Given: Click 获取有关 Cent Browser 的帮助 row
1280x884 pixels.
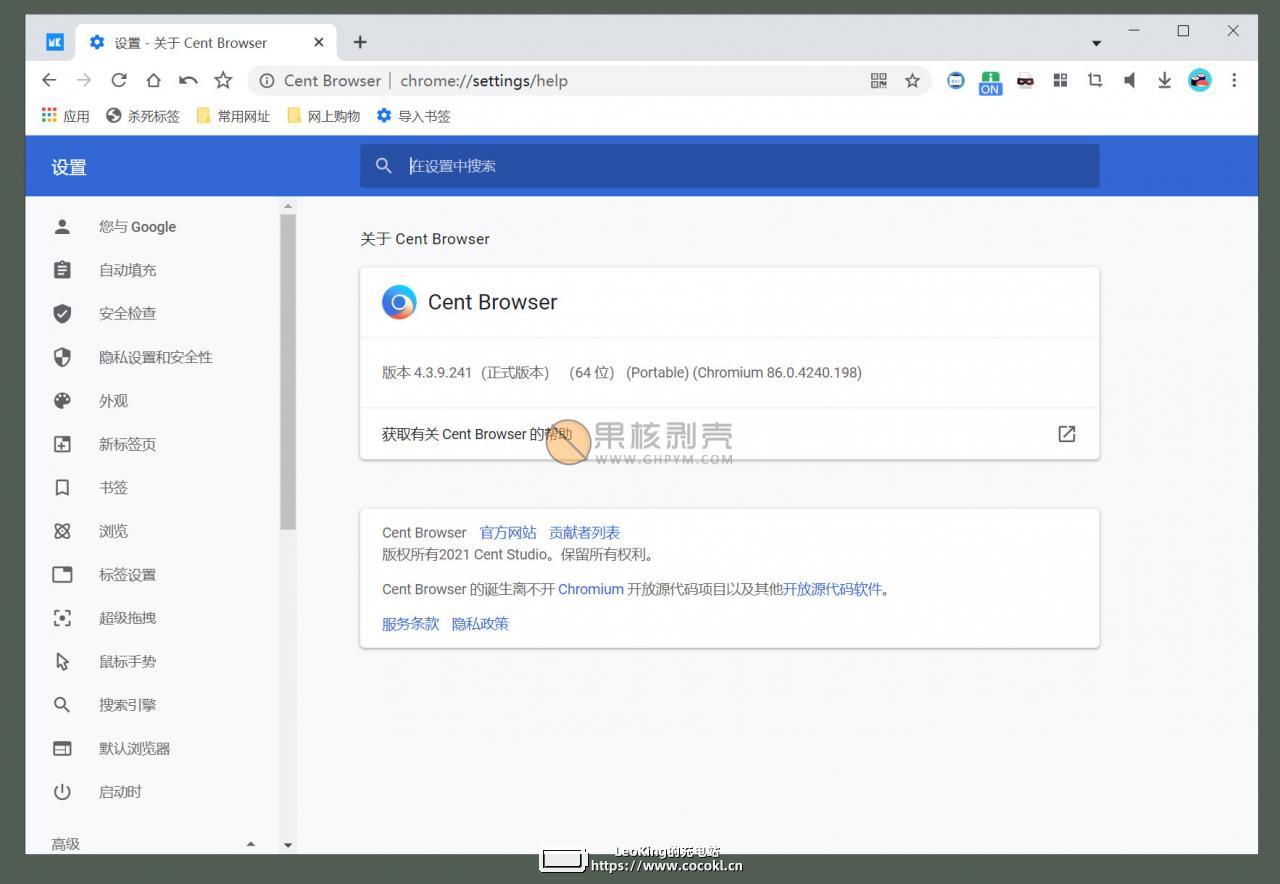Looking at the screenshot, I should pyautogui.click(x=729, y=434).
